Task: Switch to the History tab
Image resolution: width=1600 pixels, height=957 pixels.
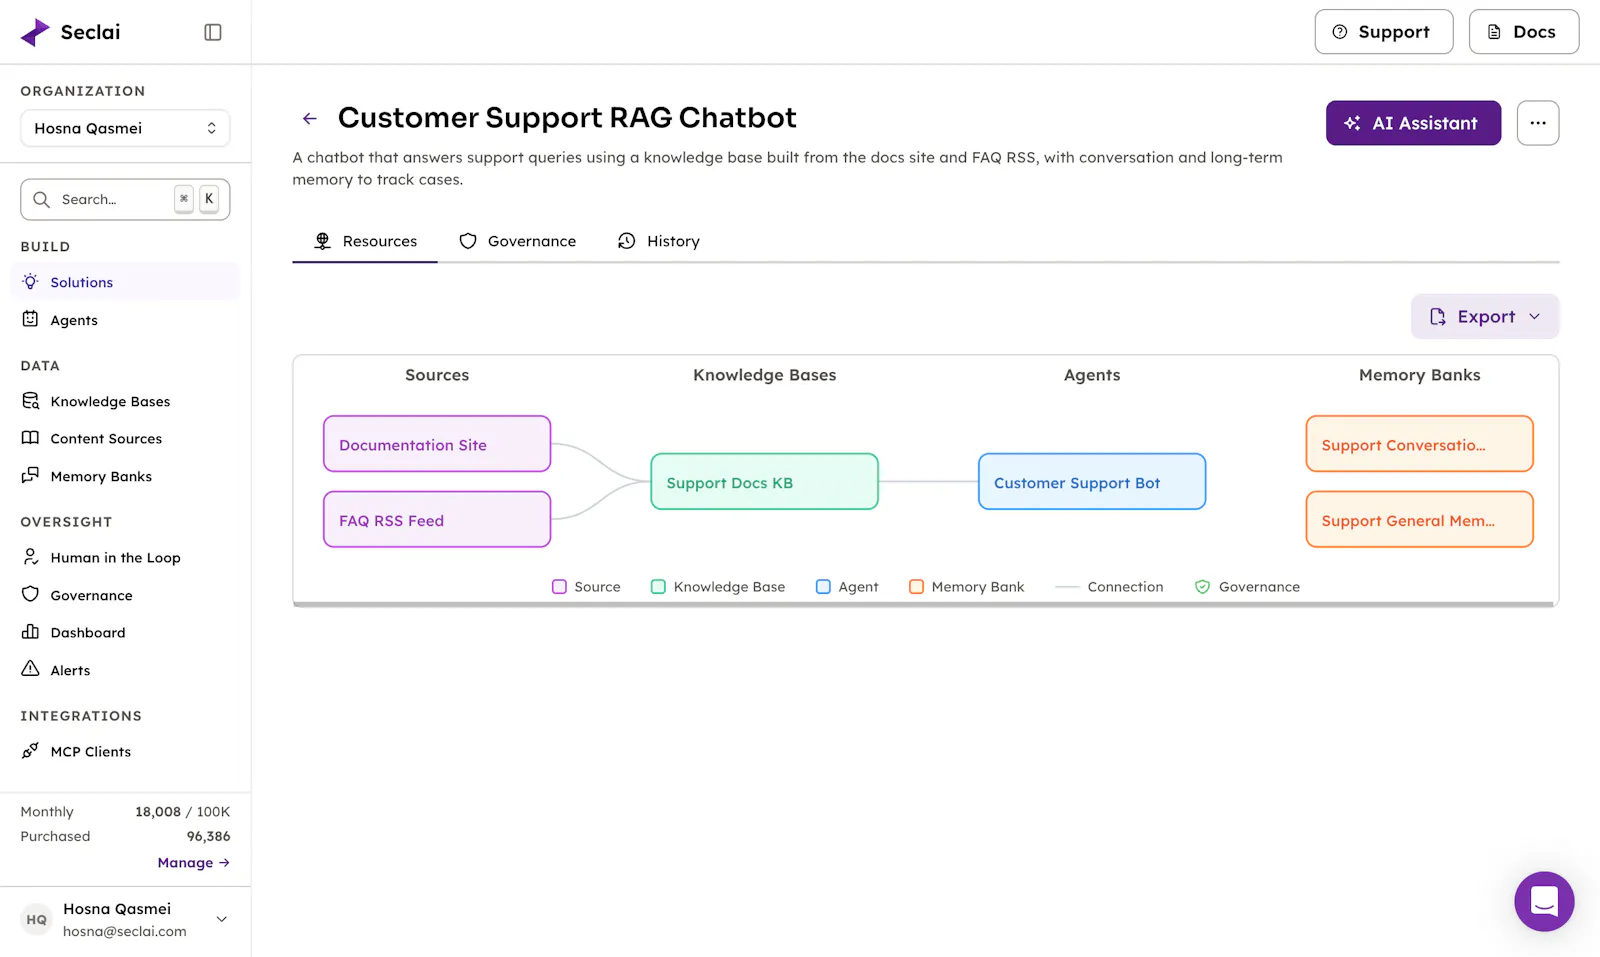Action: click(x=659, y=241)
